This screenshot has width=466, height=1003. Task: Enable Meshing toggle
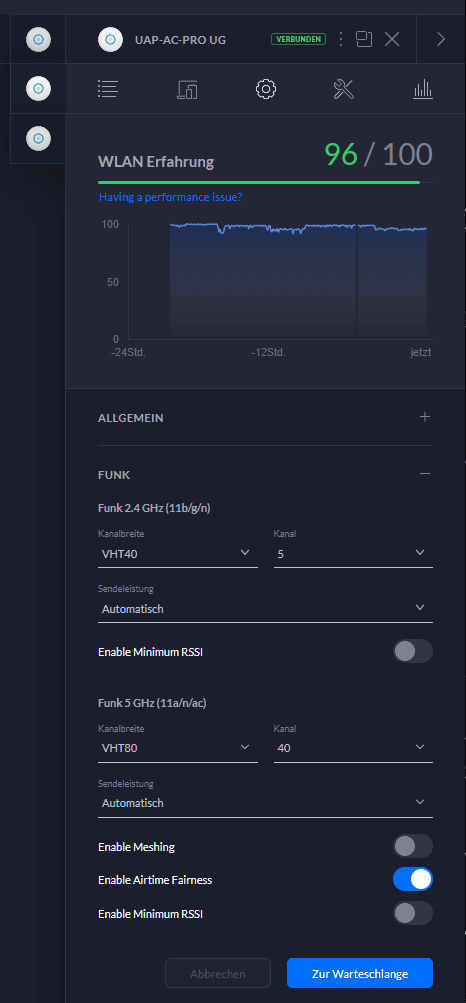click(413, 846)
